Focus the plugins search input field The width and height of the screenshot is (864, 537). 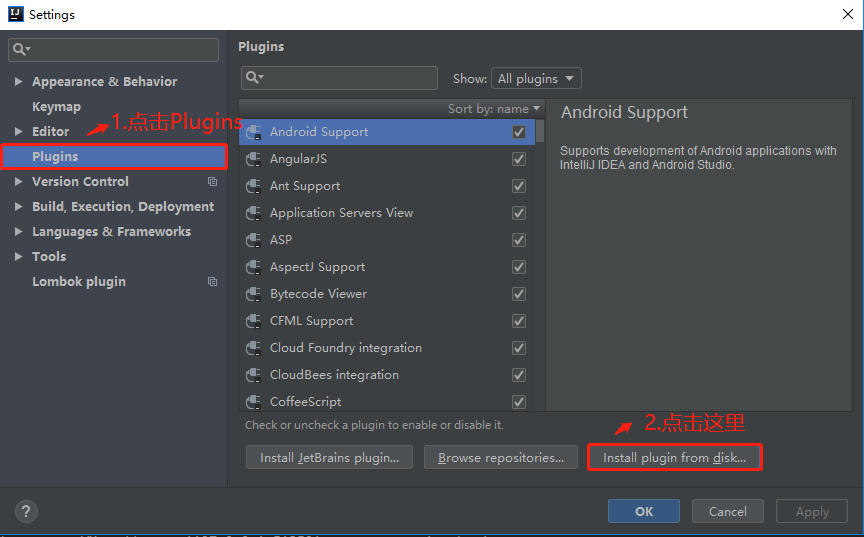339,78
